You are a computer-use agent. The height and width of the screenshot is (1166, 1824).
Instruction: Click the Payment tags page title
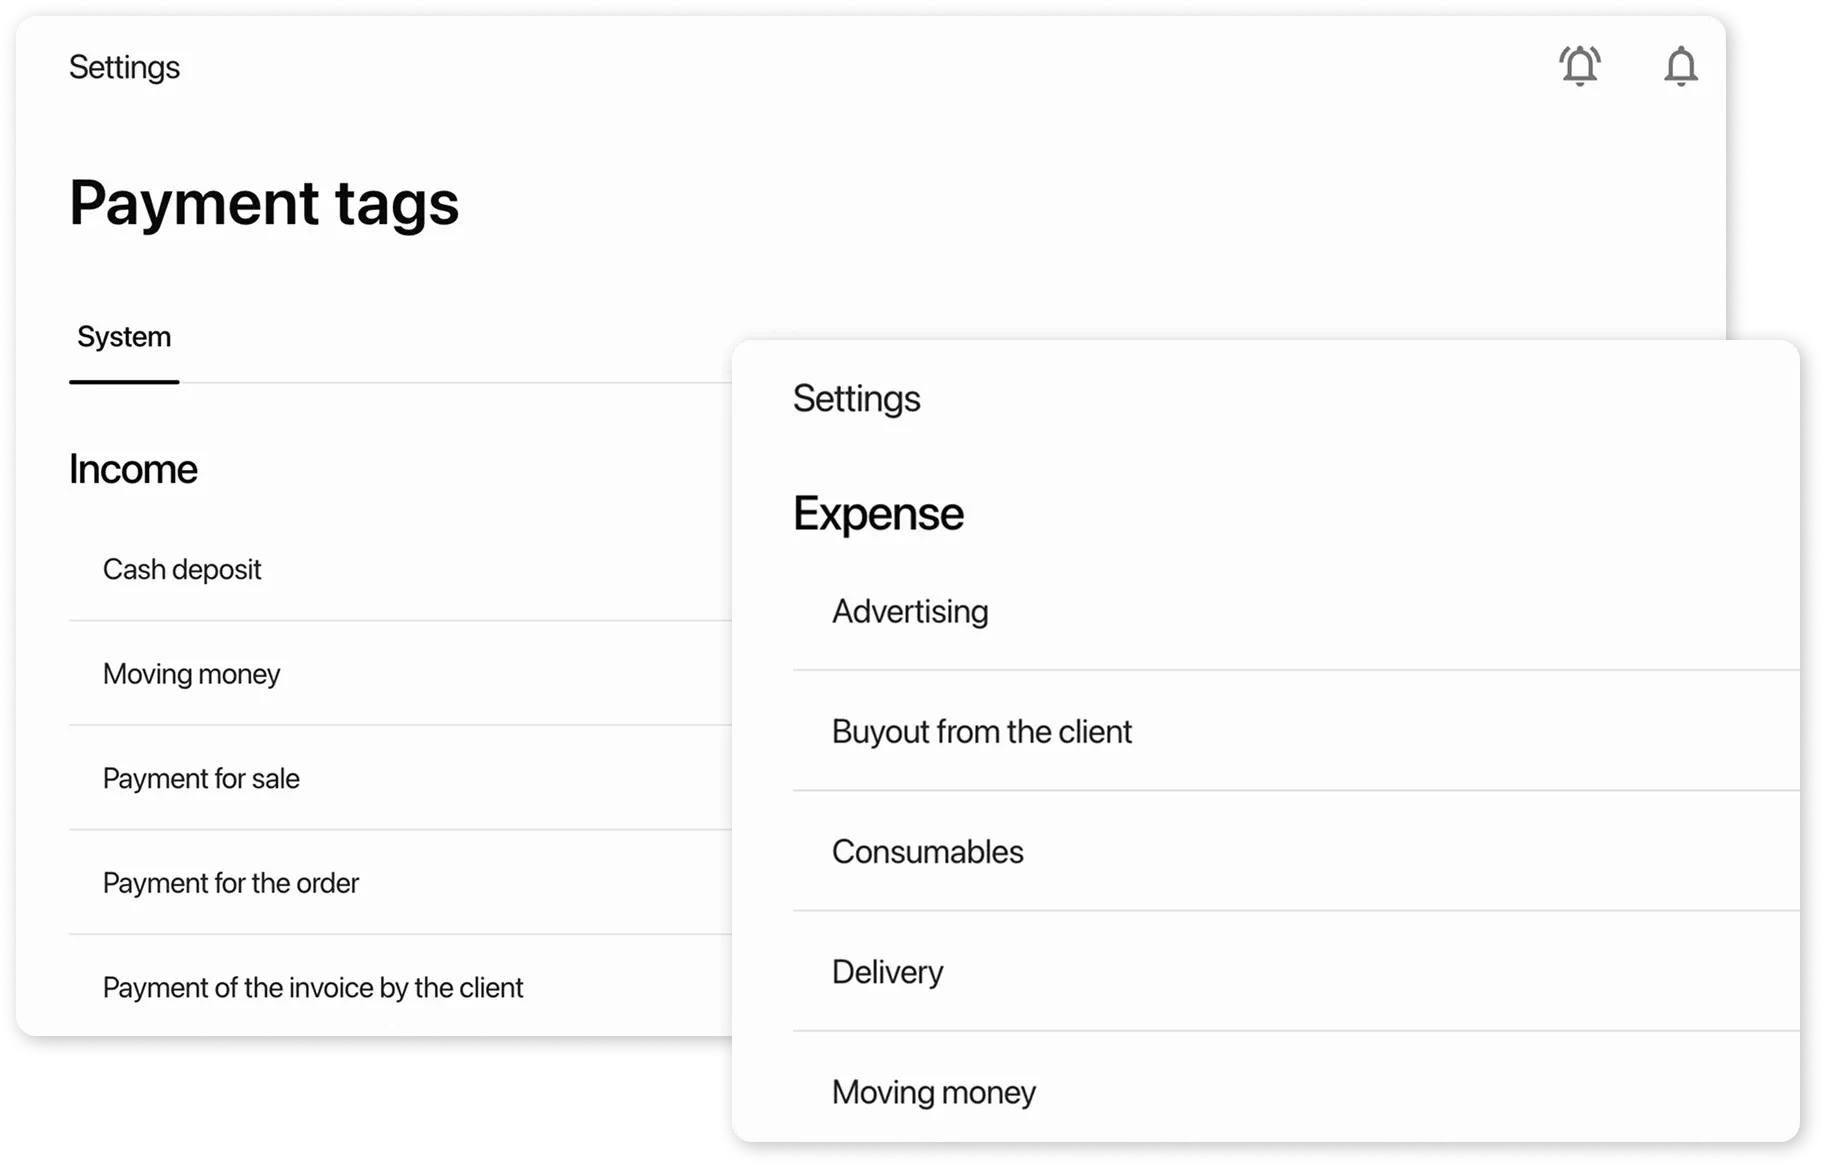coord(264,203)
